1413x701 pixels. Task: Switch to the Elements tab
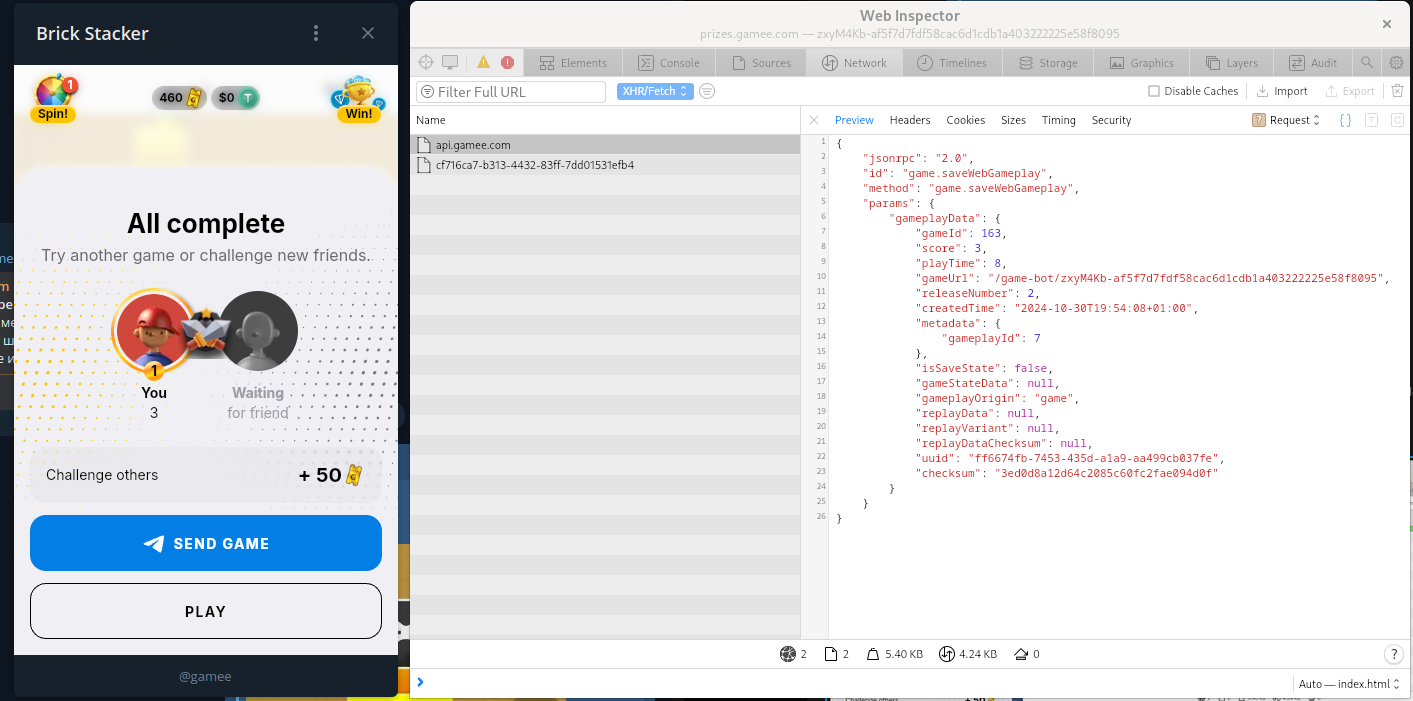pyautogui.click(x=573, y=63)
